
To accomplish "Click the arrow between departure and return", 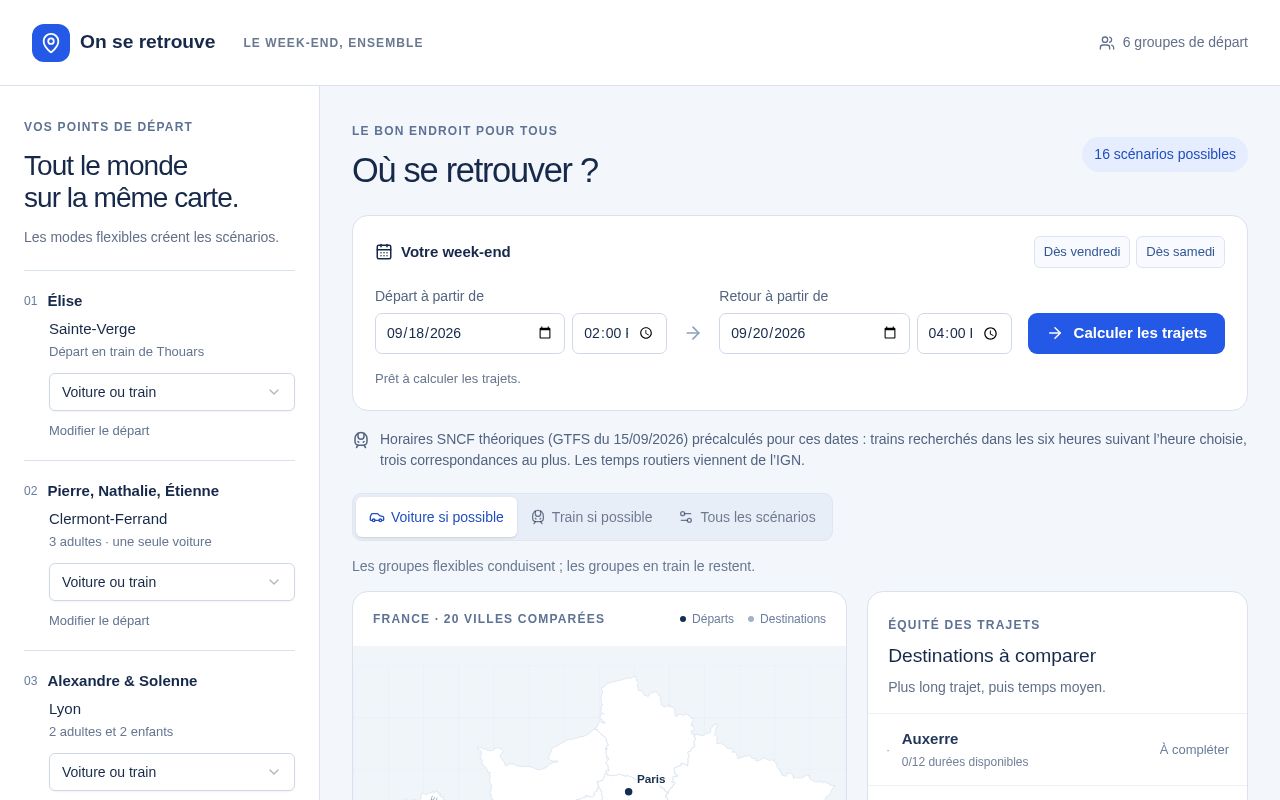I will point(693,333).
